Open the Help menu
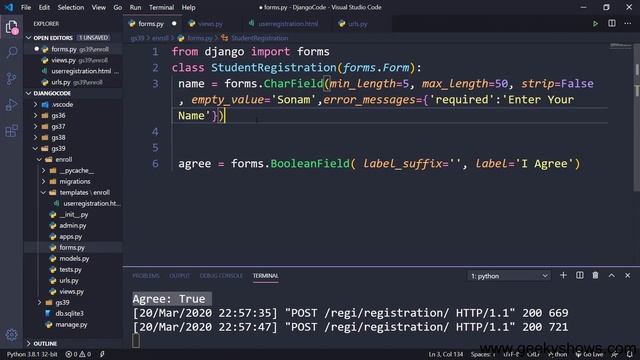 tap(188, 7)
